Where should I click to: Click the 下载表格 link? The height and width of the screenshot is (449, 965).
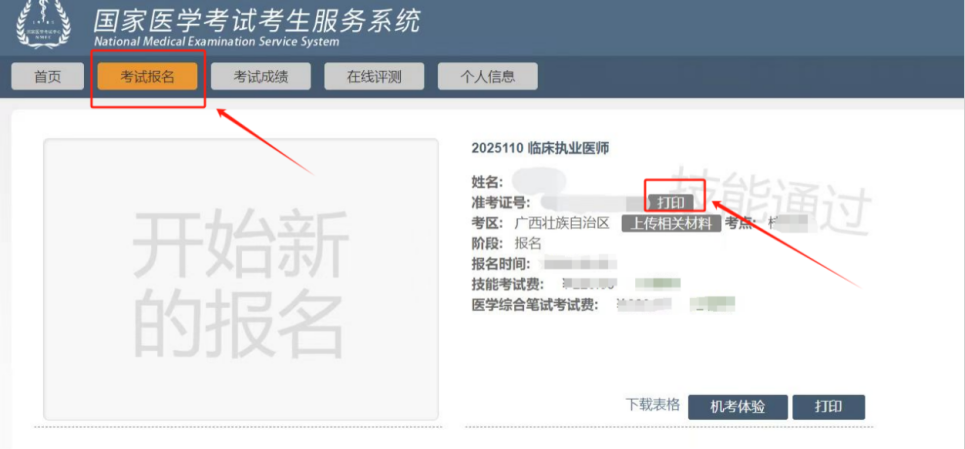coord(652,405)
